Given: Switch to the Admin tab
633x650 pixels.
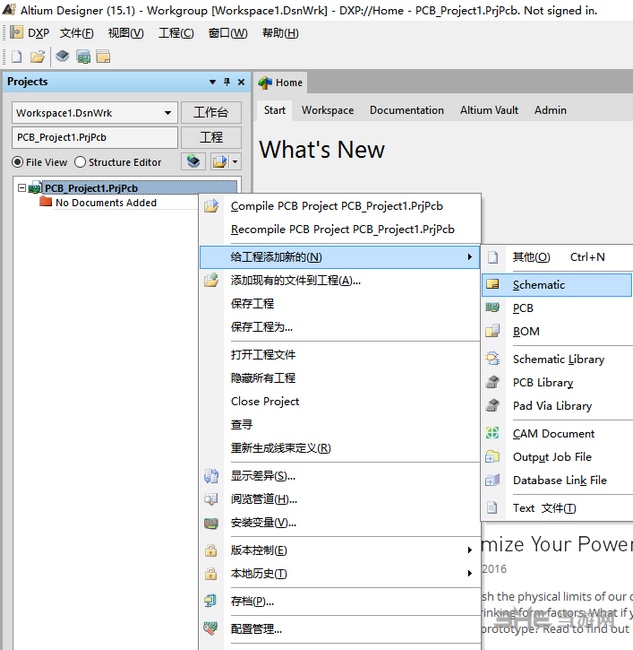Looking at the screenshot, I should (x=550, y=110).
